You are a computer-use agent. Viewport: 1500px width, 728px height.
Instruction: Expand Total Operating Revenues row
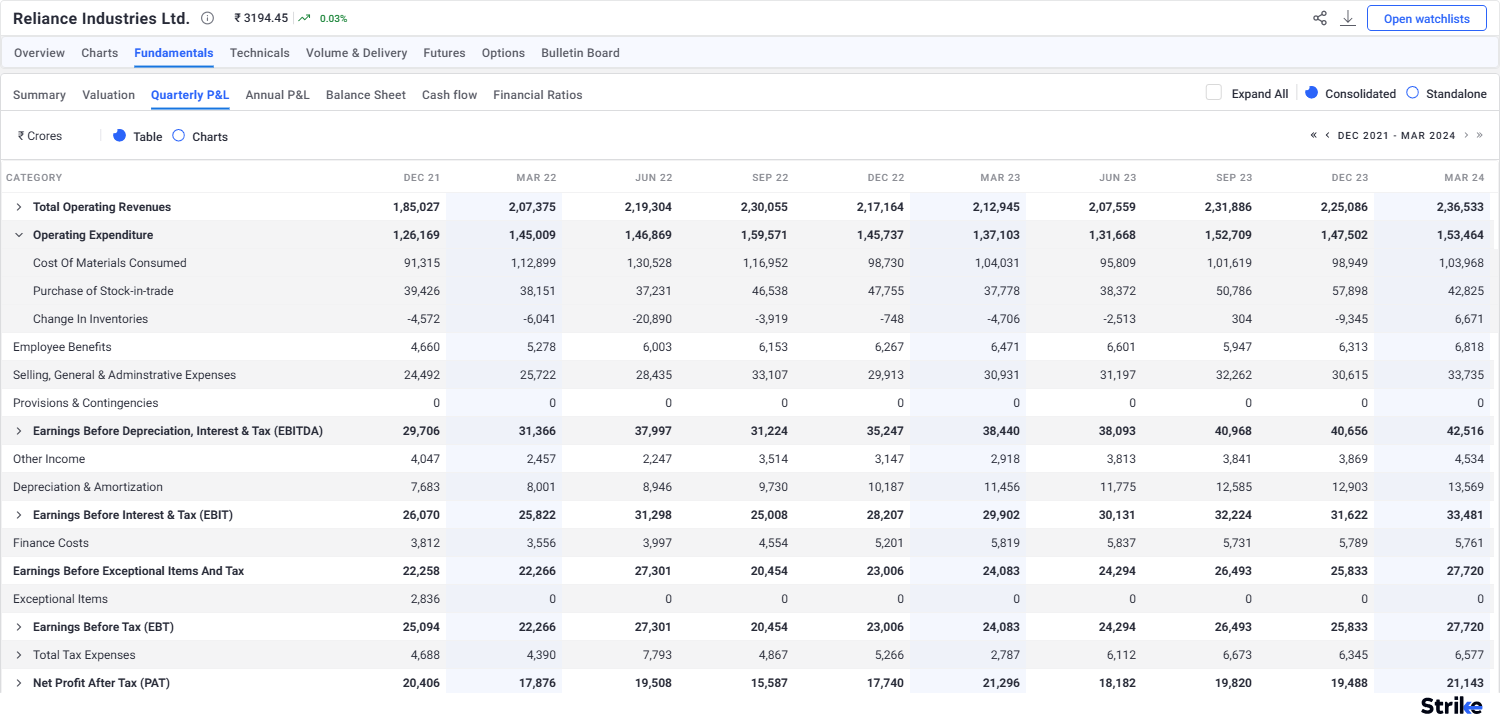[x=18, y=207]
